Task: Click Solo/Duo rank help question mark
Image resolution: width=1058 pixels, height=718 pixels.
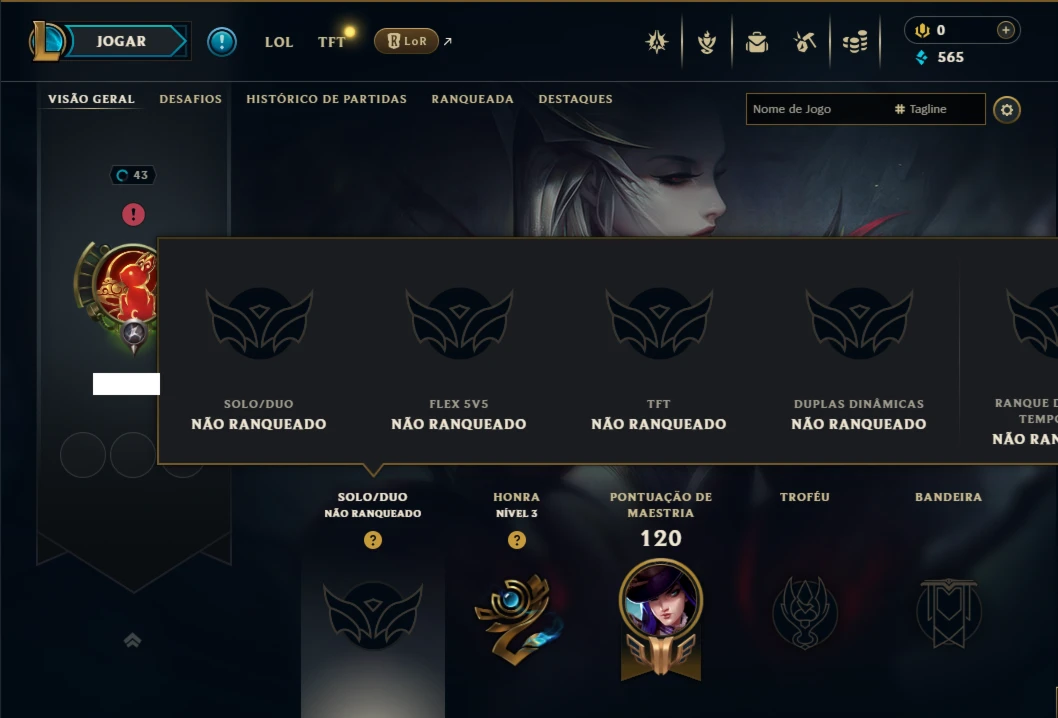Action: click(x=373, y=540)
